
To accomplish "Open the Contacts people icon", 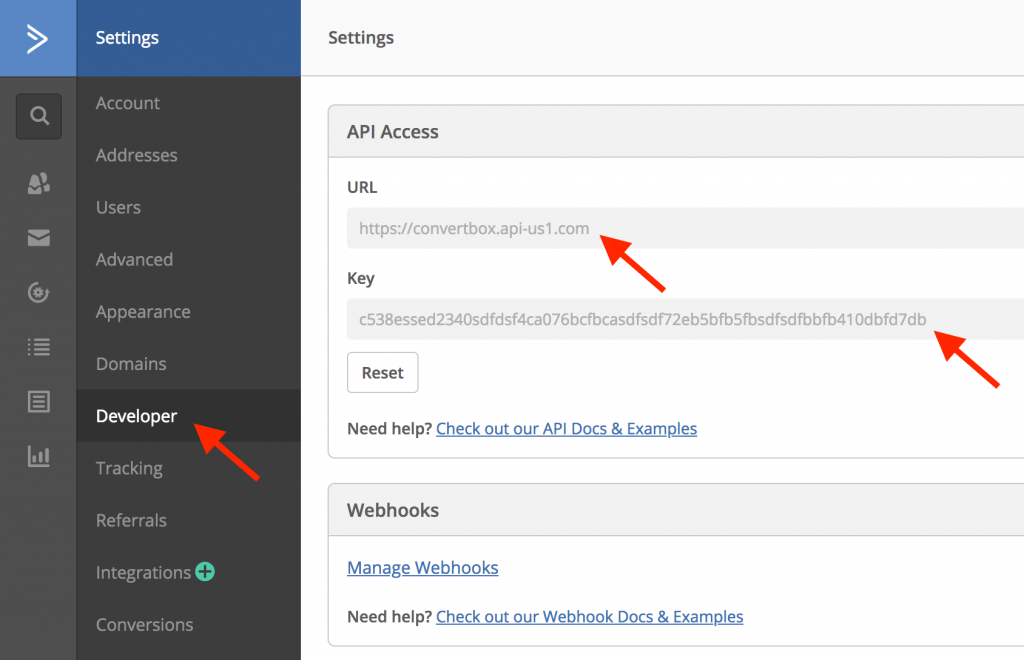I will (x=39, y=183).
